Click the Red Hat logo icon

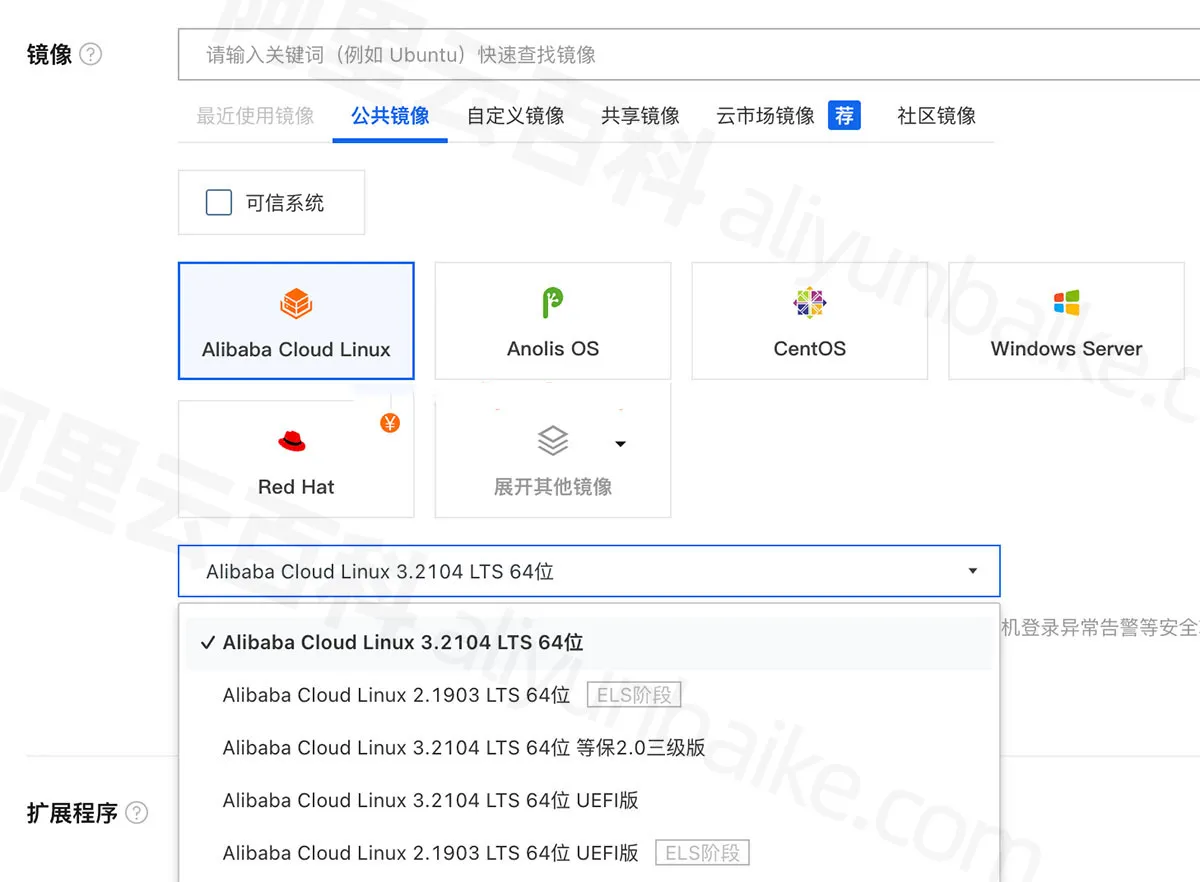tap(292, 441)
